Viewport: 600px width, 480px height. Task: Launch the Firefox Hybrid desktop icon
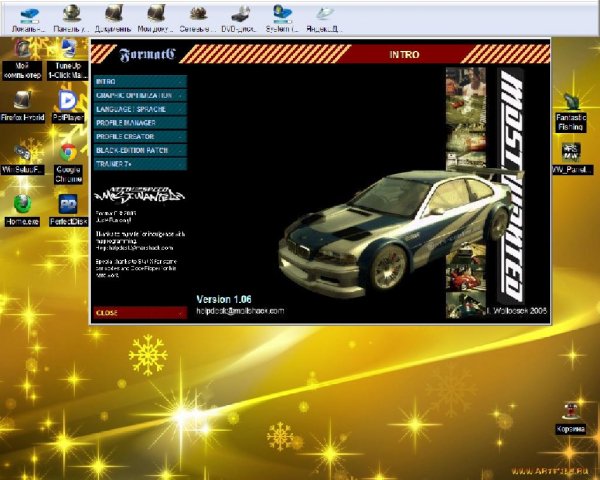[22, 103]
